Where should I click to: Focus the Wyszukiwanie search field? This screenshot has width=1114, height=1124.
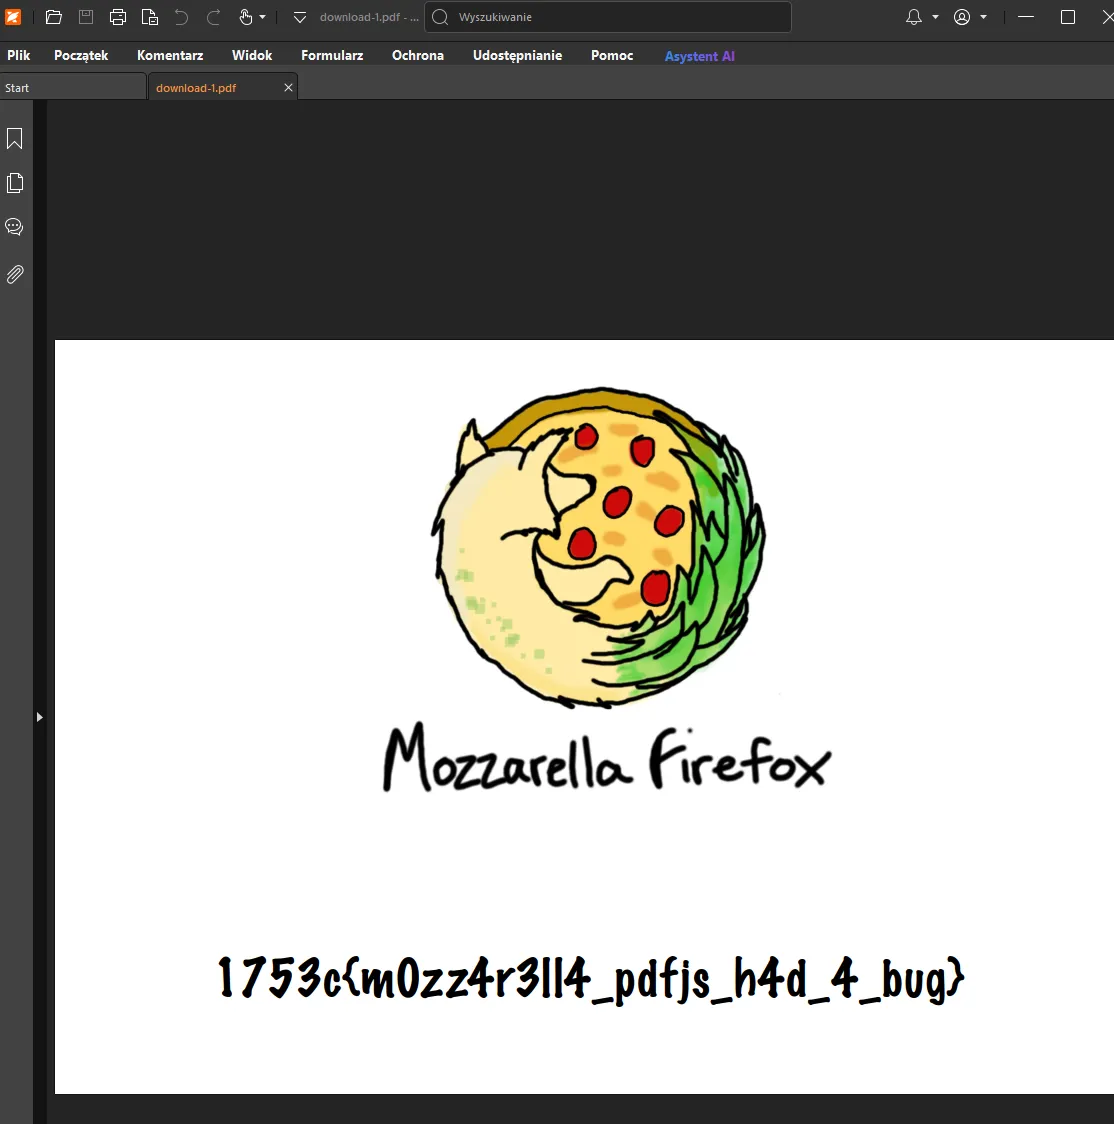608,17
